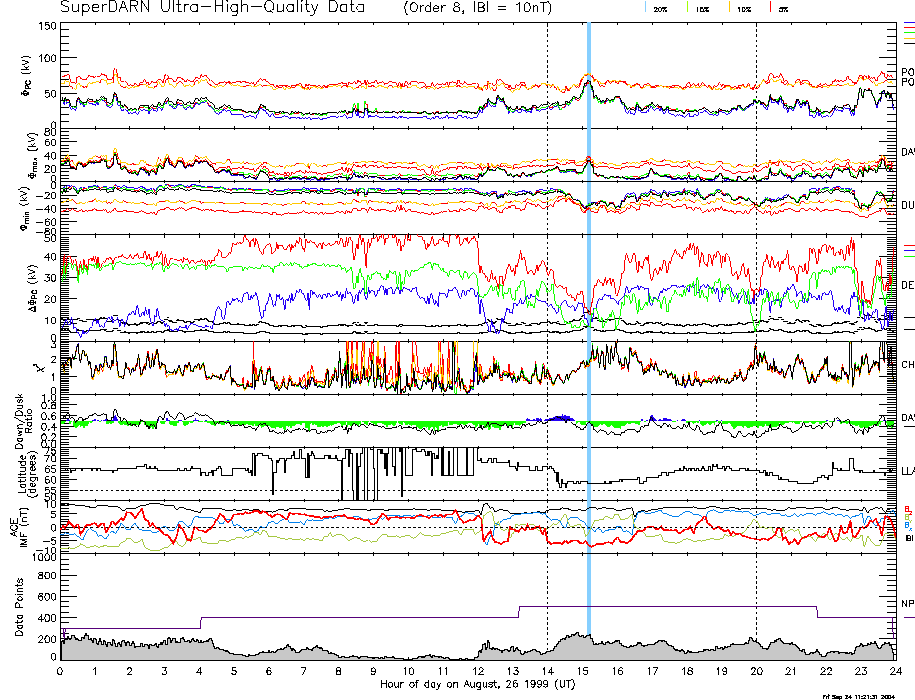
Task: Click the red 5% legend swatch
Action: (x=771, y=8)
